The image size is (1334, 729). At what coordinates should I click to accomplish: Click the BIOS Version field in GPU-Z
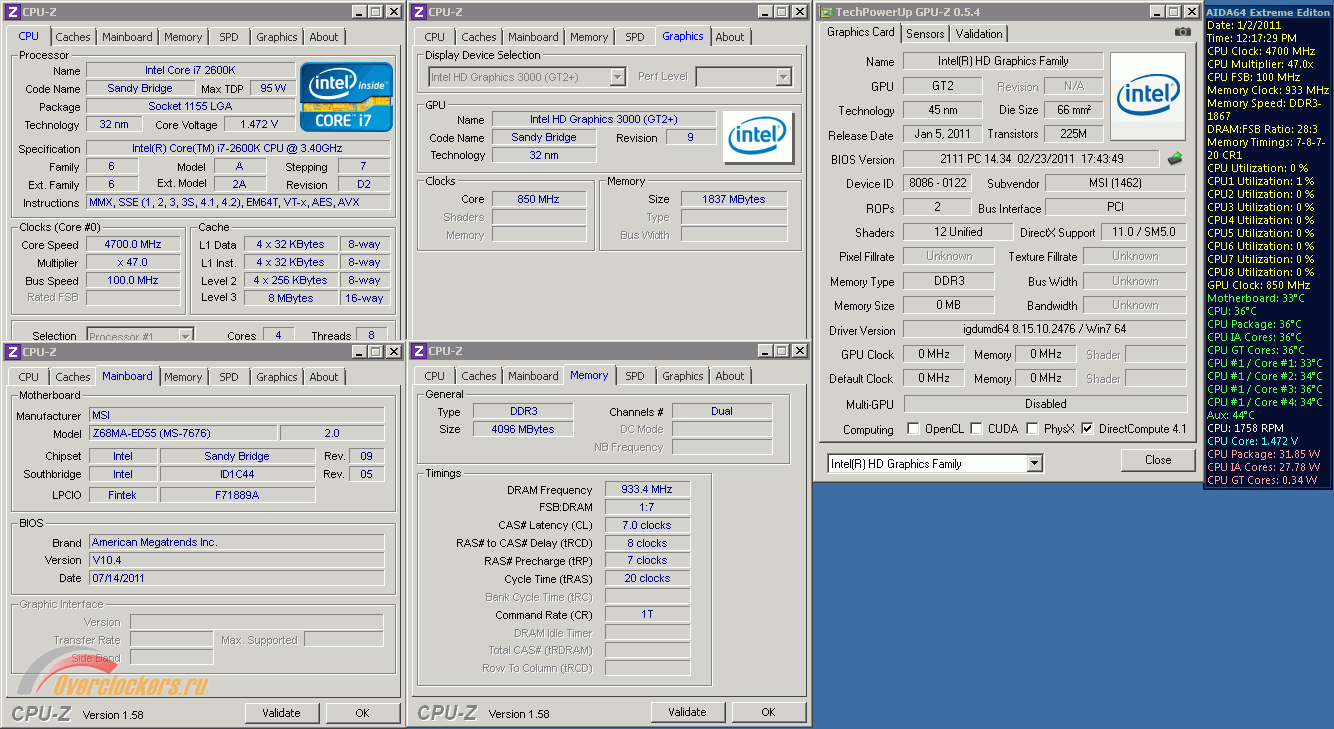[x=1030, y=159]
